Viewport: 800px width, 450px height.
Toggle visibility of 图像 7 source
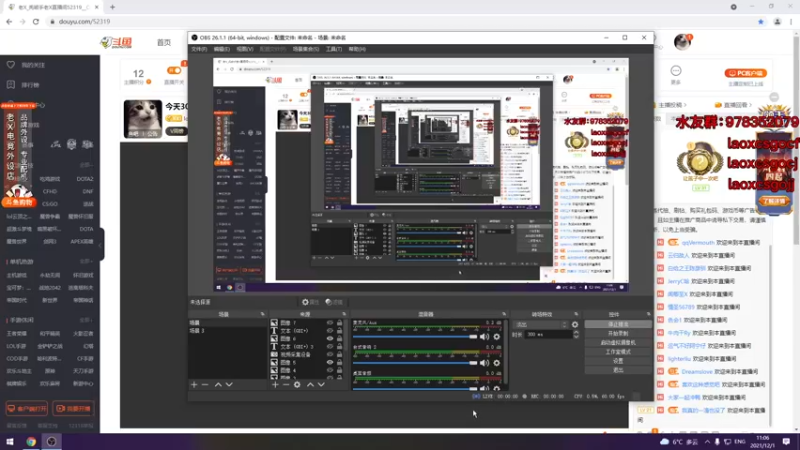[x=330, y=323]
